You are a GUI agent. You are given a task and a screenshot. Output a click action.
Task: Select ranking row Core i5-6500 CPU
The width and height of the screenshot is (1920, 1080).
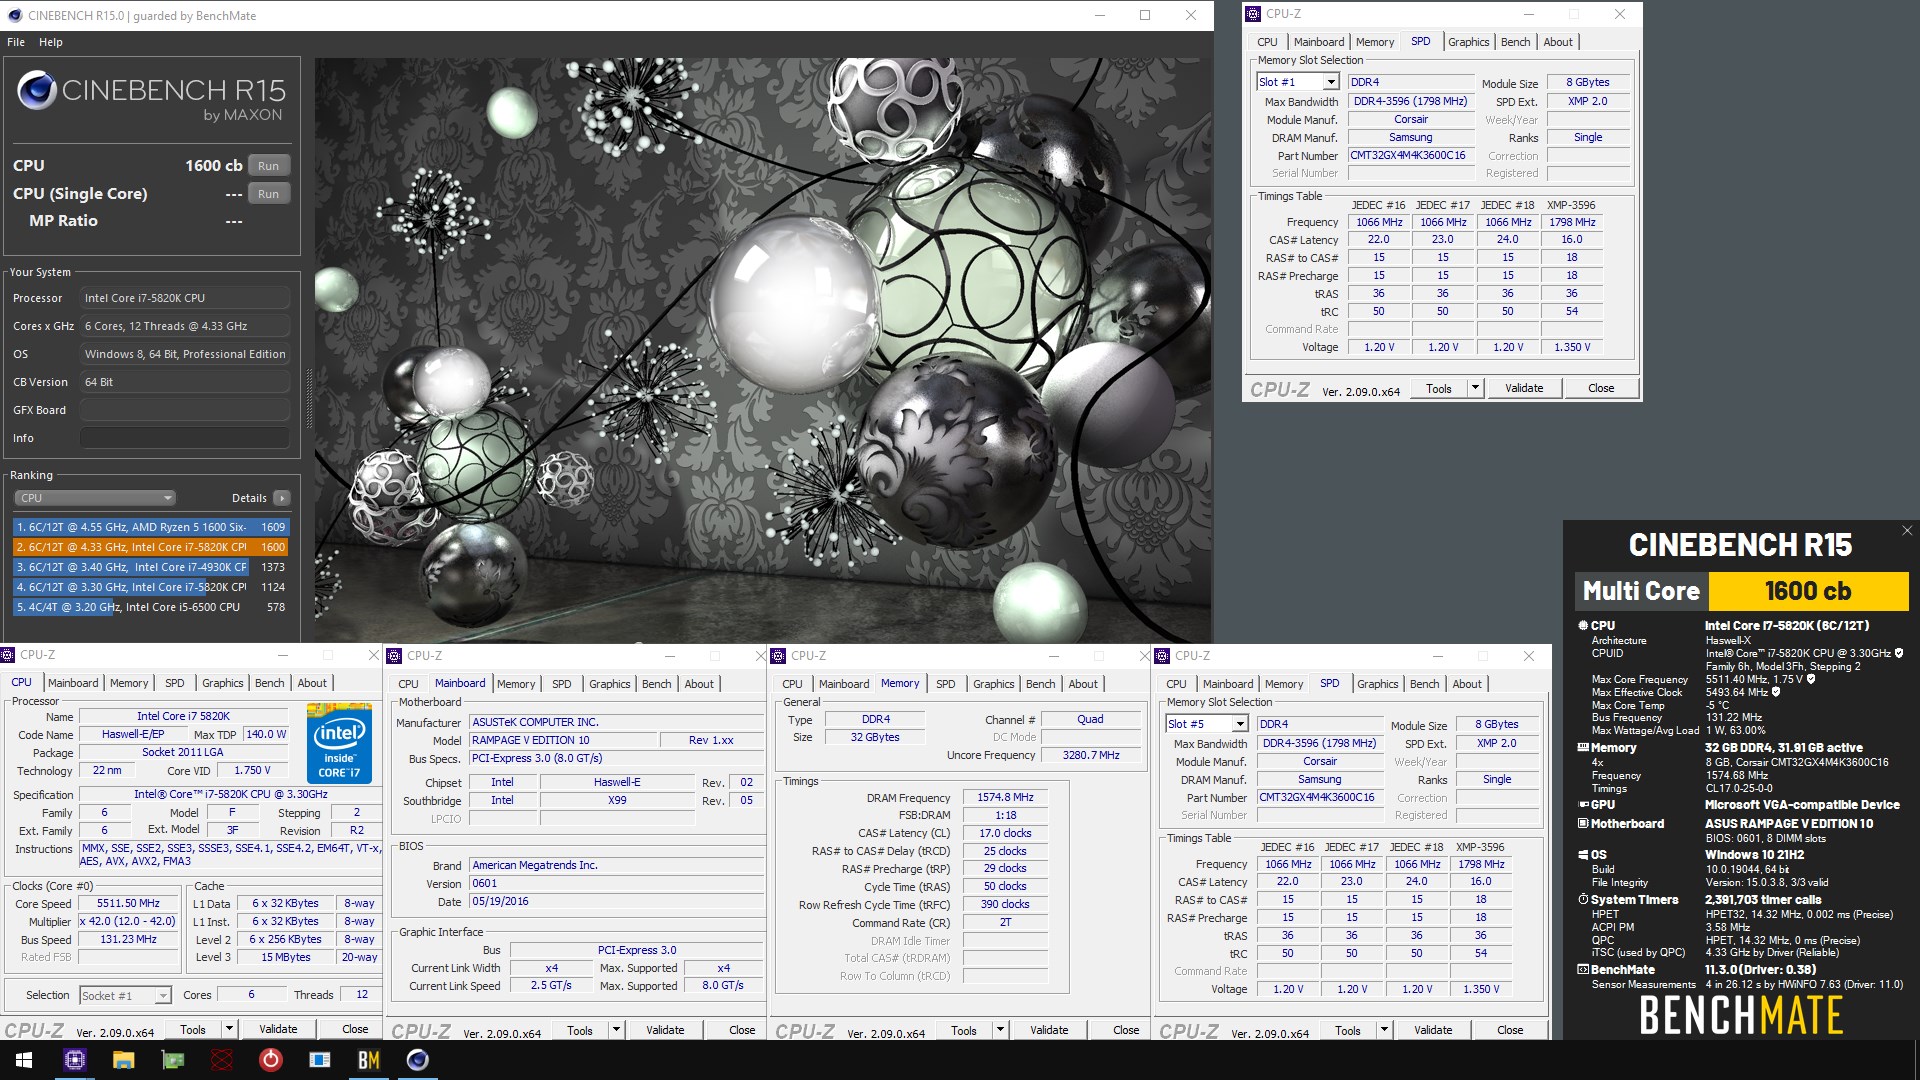pos(151,607)
